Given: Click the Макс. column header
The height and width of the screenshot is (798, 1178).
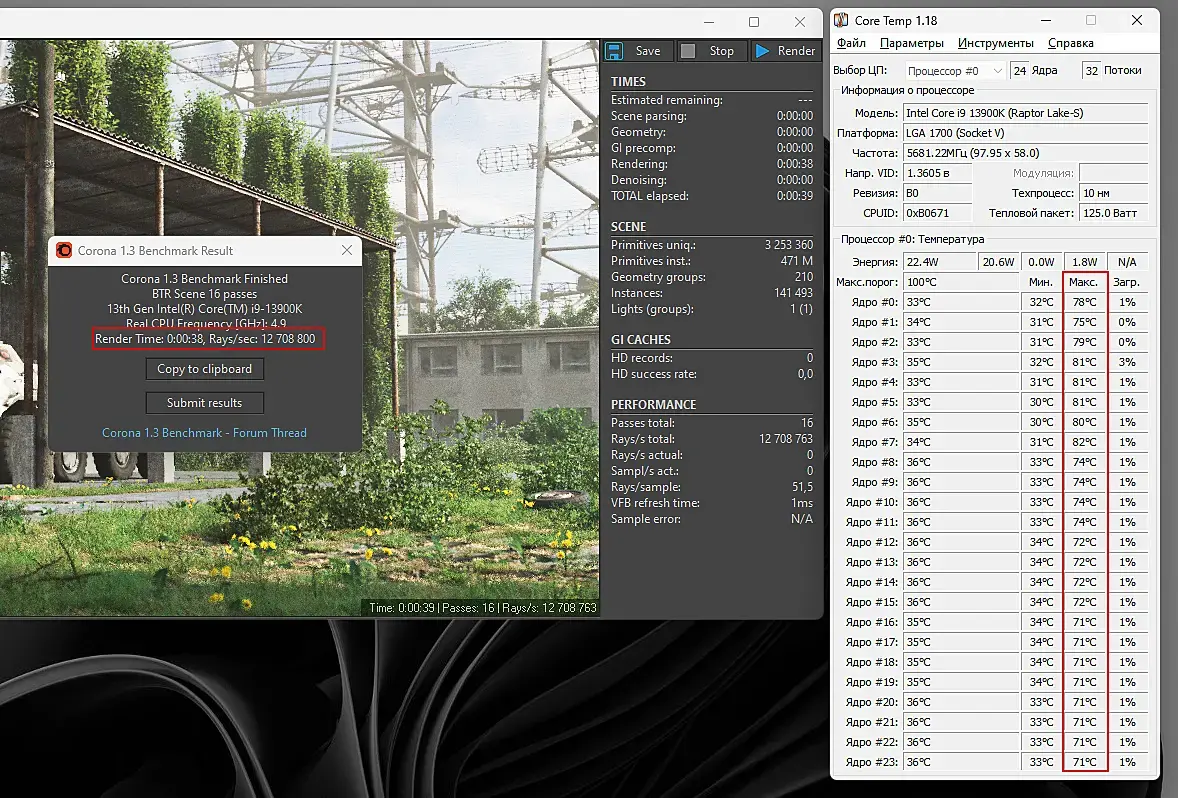Looking at the screenshot, I should [1084, 282].
